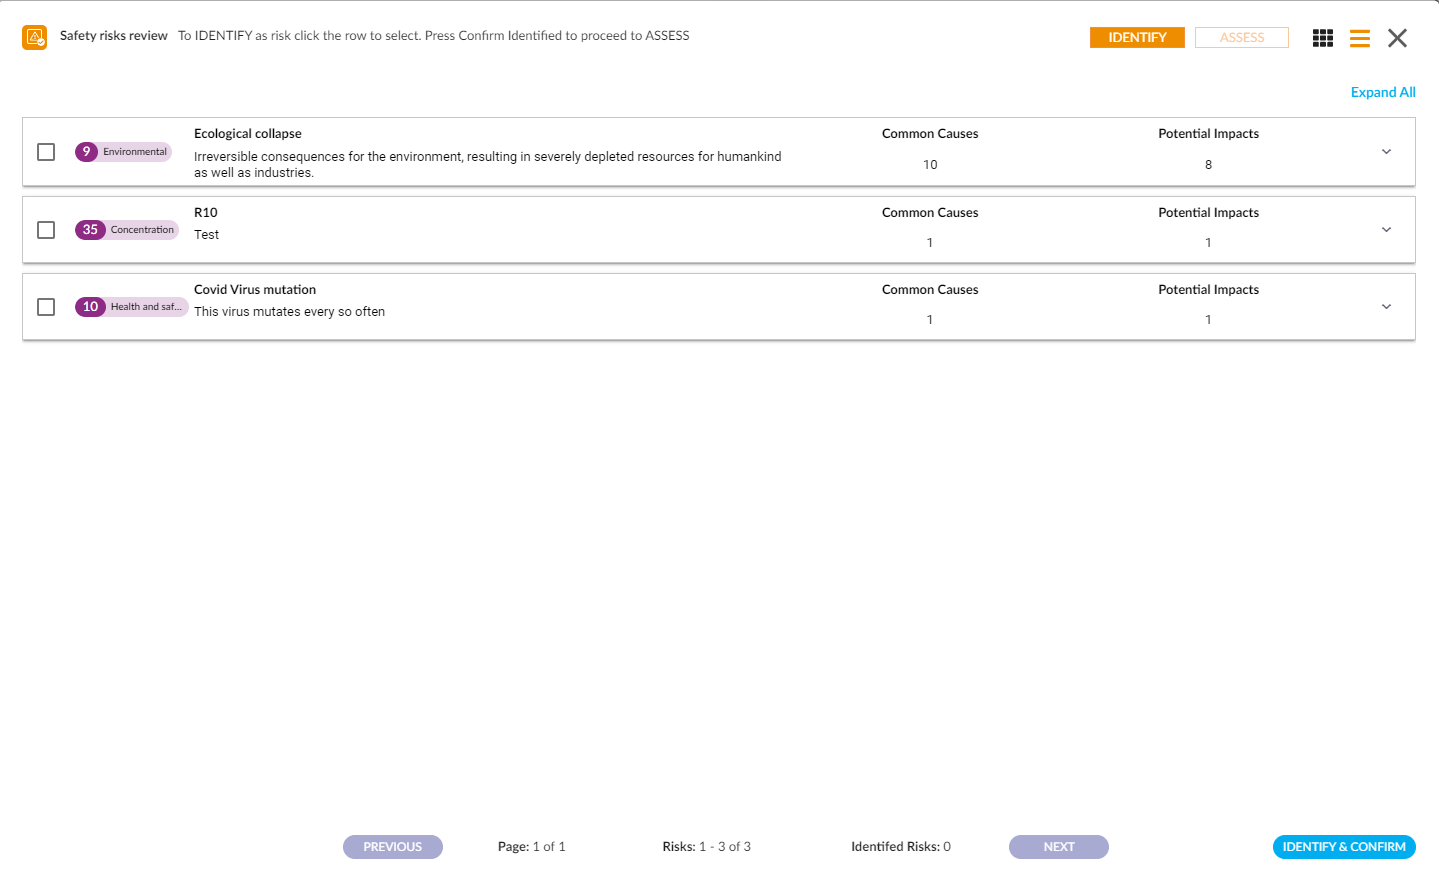Expand the Ecological collapse row

coord(1386,152)
